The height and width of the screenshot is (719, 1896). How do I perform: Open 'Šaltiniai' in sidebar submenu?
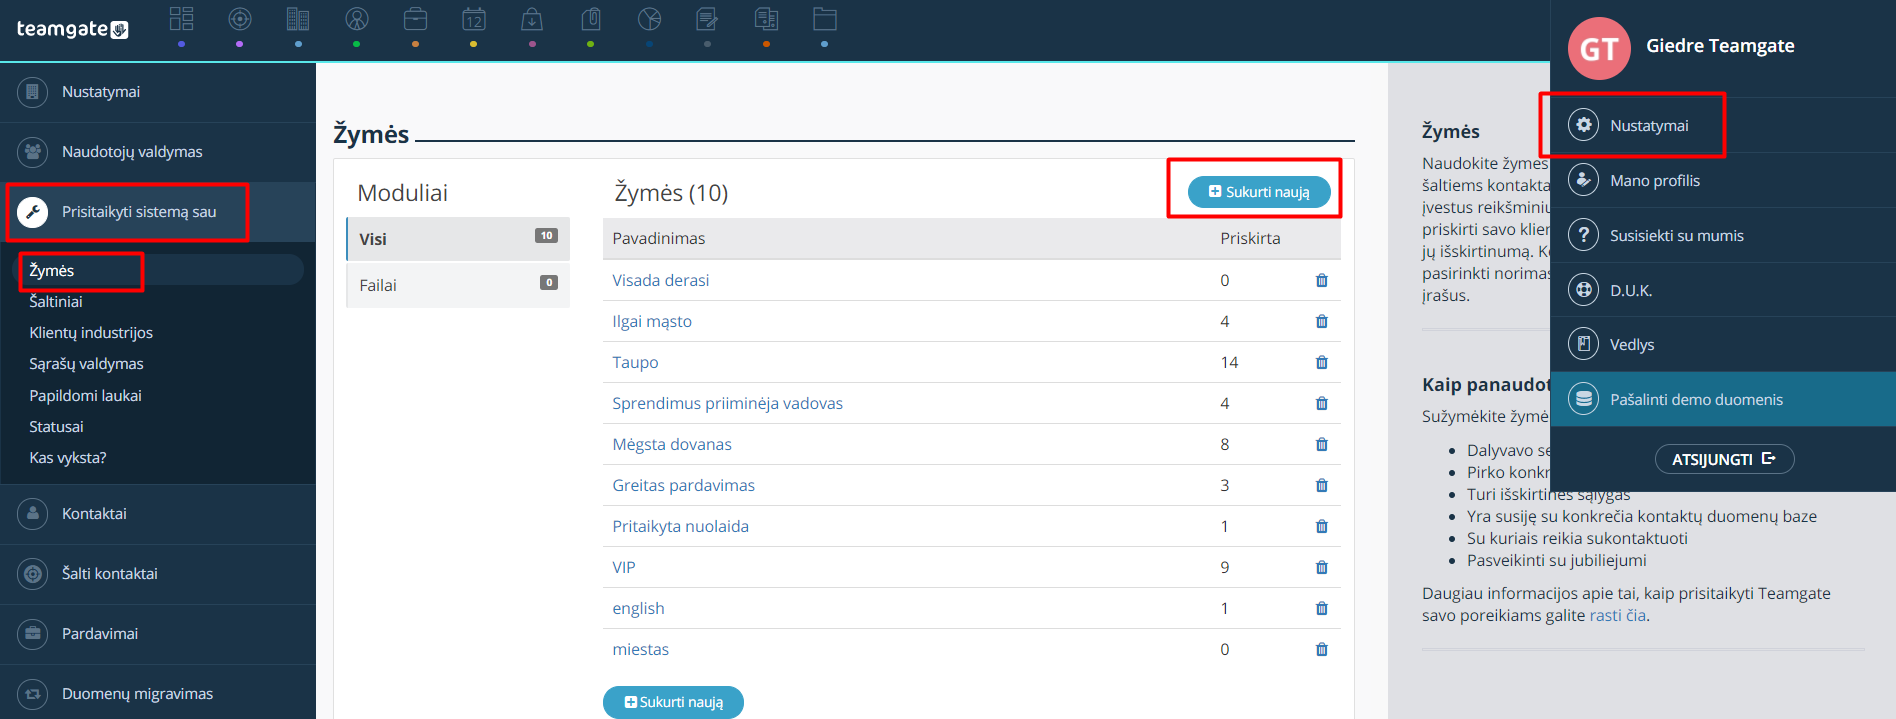point(56,302)
